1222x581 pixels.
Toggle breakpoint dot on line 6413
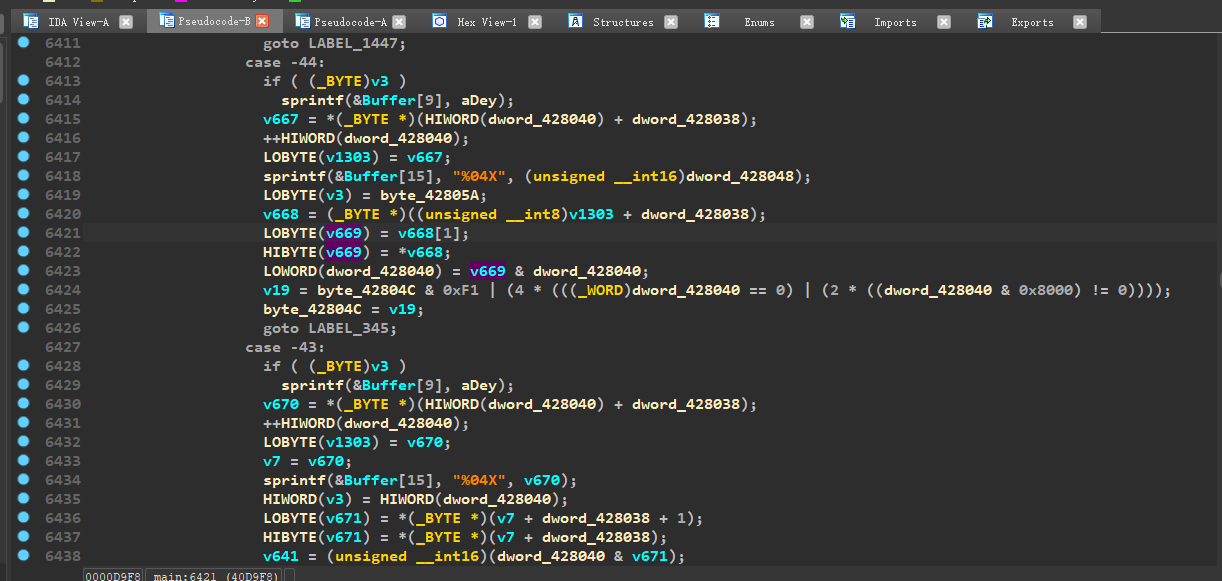(23, 81)
